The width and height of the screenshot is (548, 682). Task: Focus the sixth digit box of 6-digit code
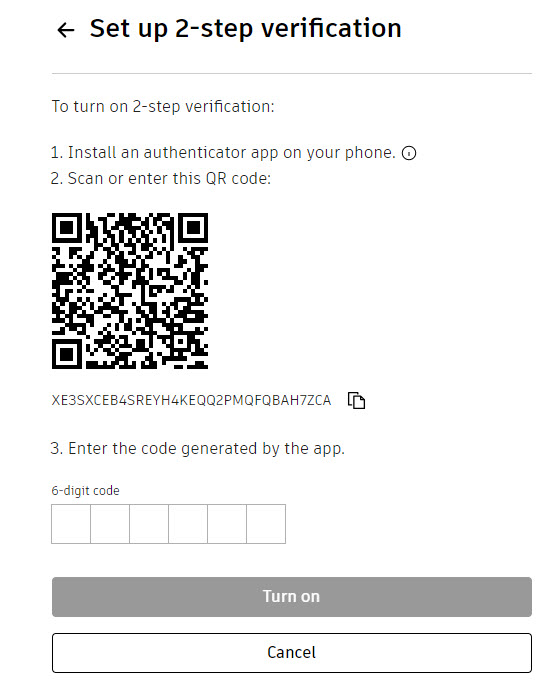(x=266, y=524)
